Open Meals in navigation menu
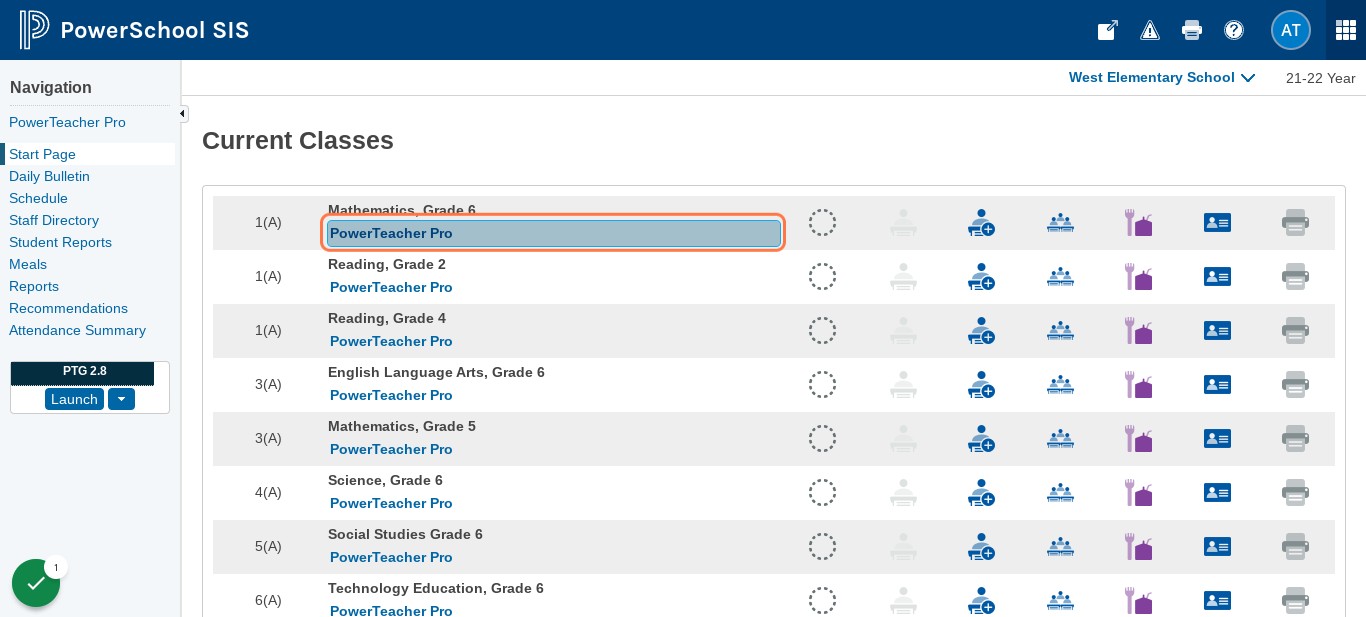The height and width of the screenshot is (617, 1366). (x=28, y=264)
